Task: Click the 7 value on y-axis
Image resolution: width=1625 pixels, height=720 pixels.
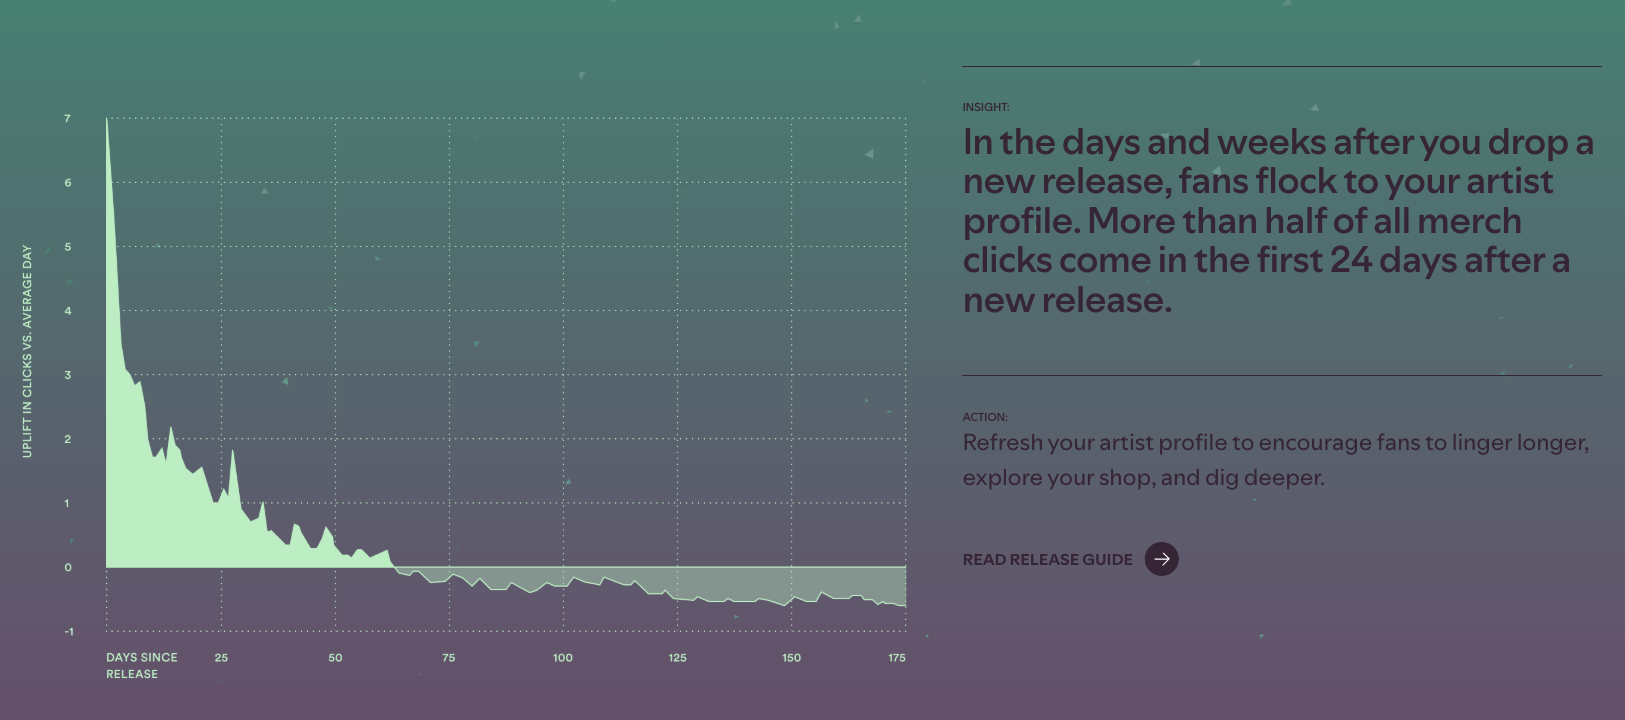Action: pyautogui.click(x=68, y=119)
